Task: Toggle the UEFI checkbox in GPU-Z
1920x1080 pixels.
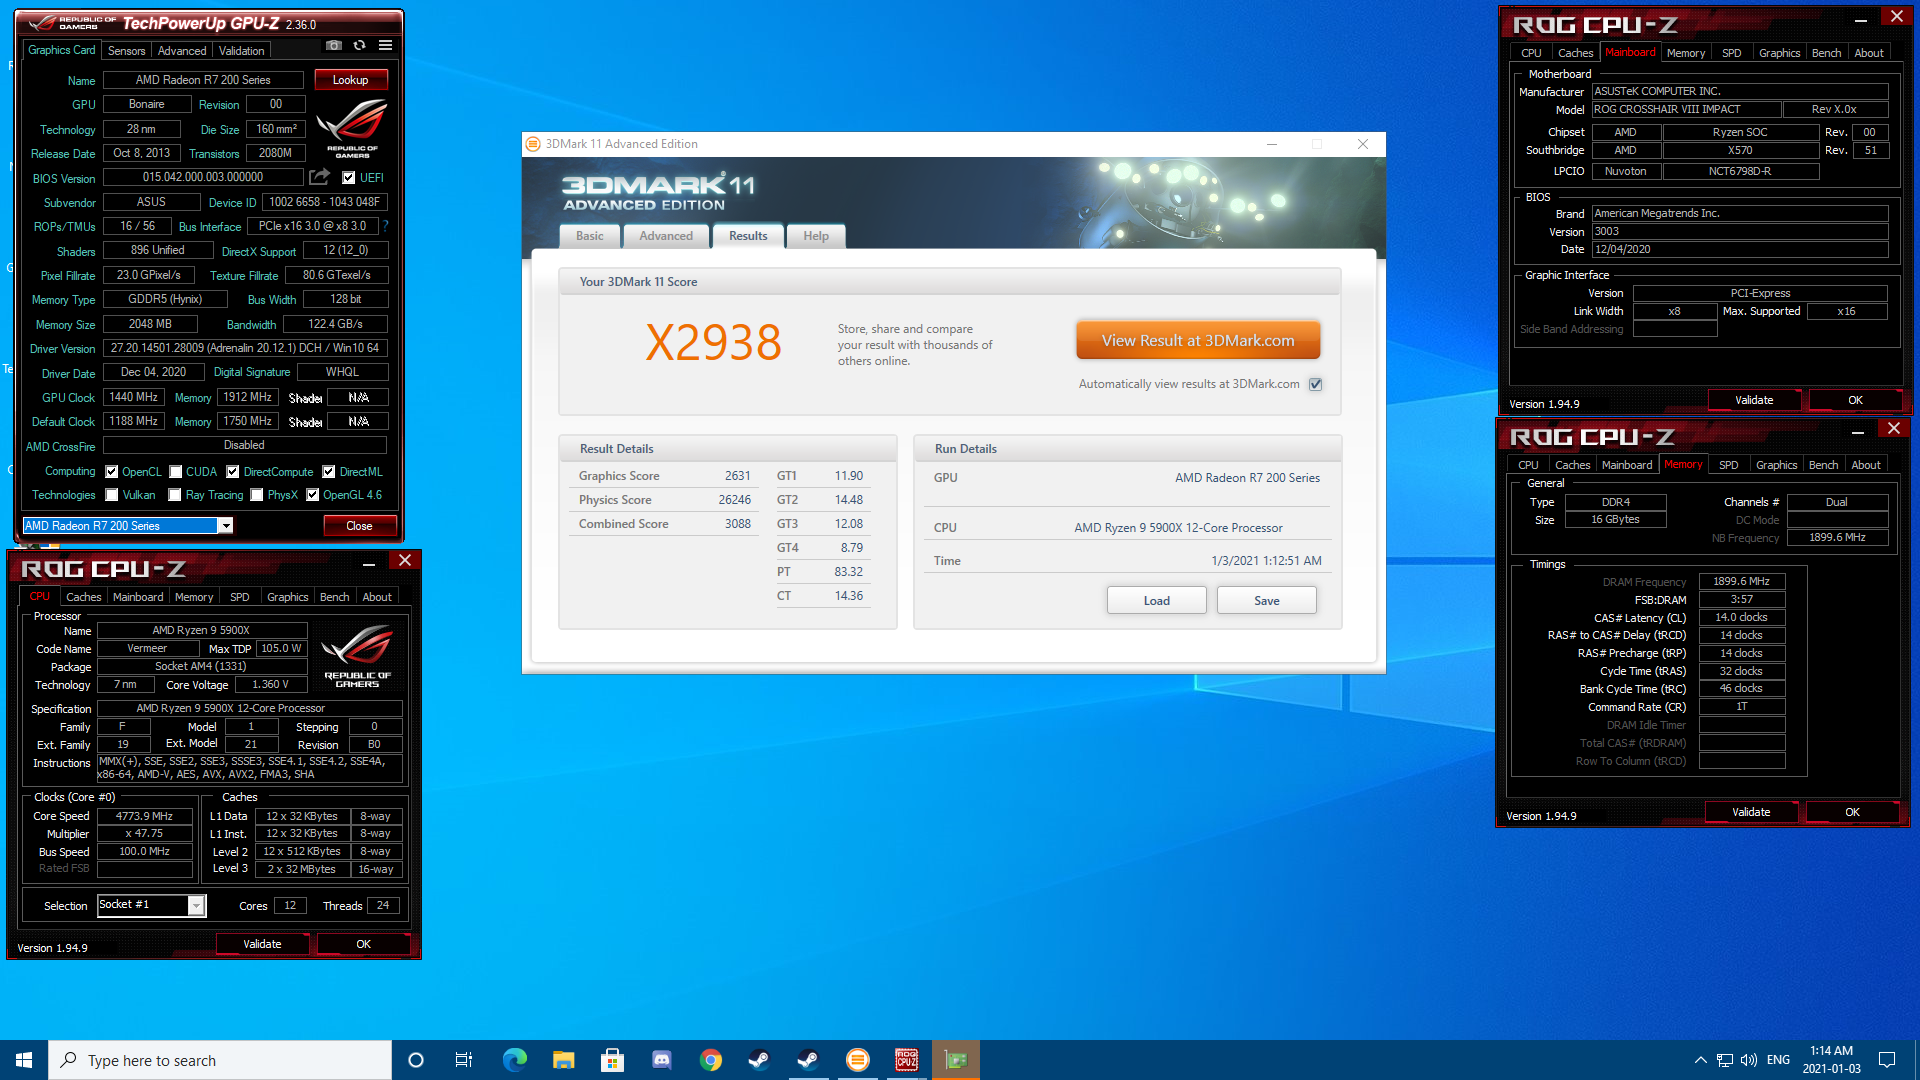Action: click(x=348, y=178)
